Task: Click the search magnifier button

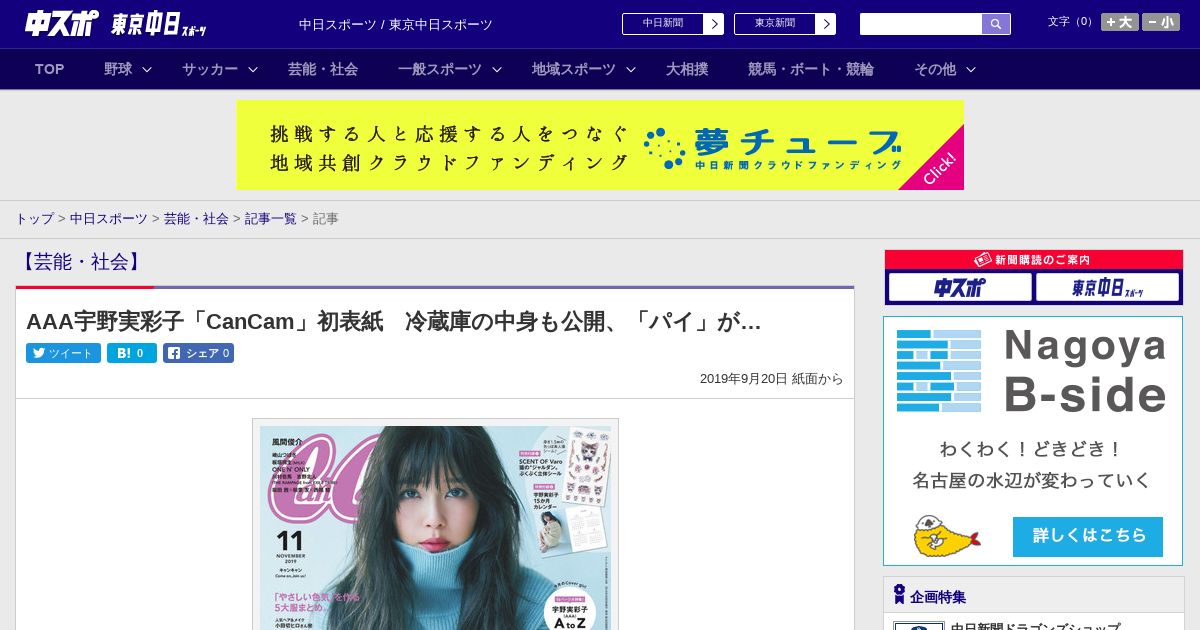Action: [996, 24]
